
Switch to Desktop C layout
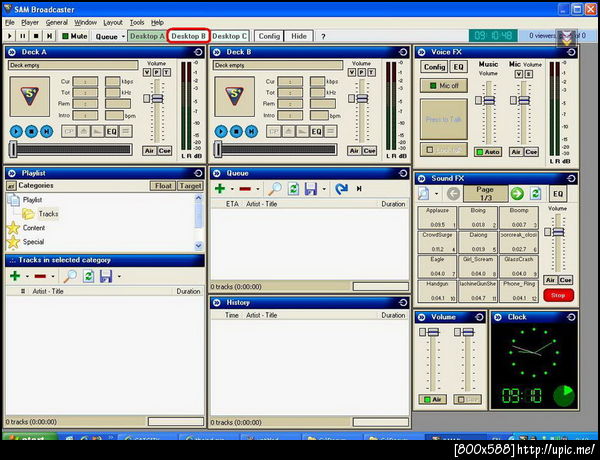coord(229,36)
